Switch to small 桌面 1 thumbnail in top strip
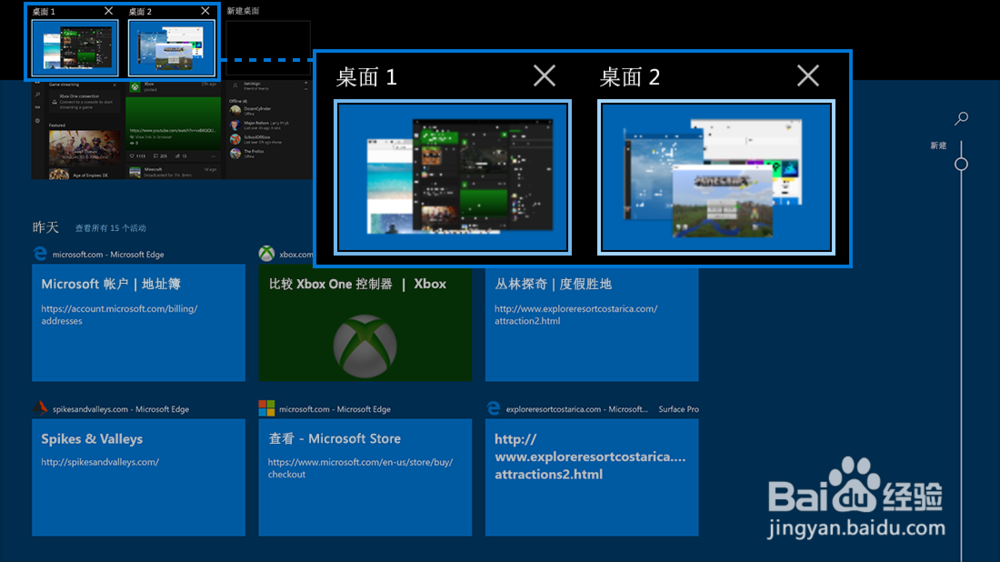Image resolution: width=1000 pixels, height=562 pixels. (x=75, y=48)
